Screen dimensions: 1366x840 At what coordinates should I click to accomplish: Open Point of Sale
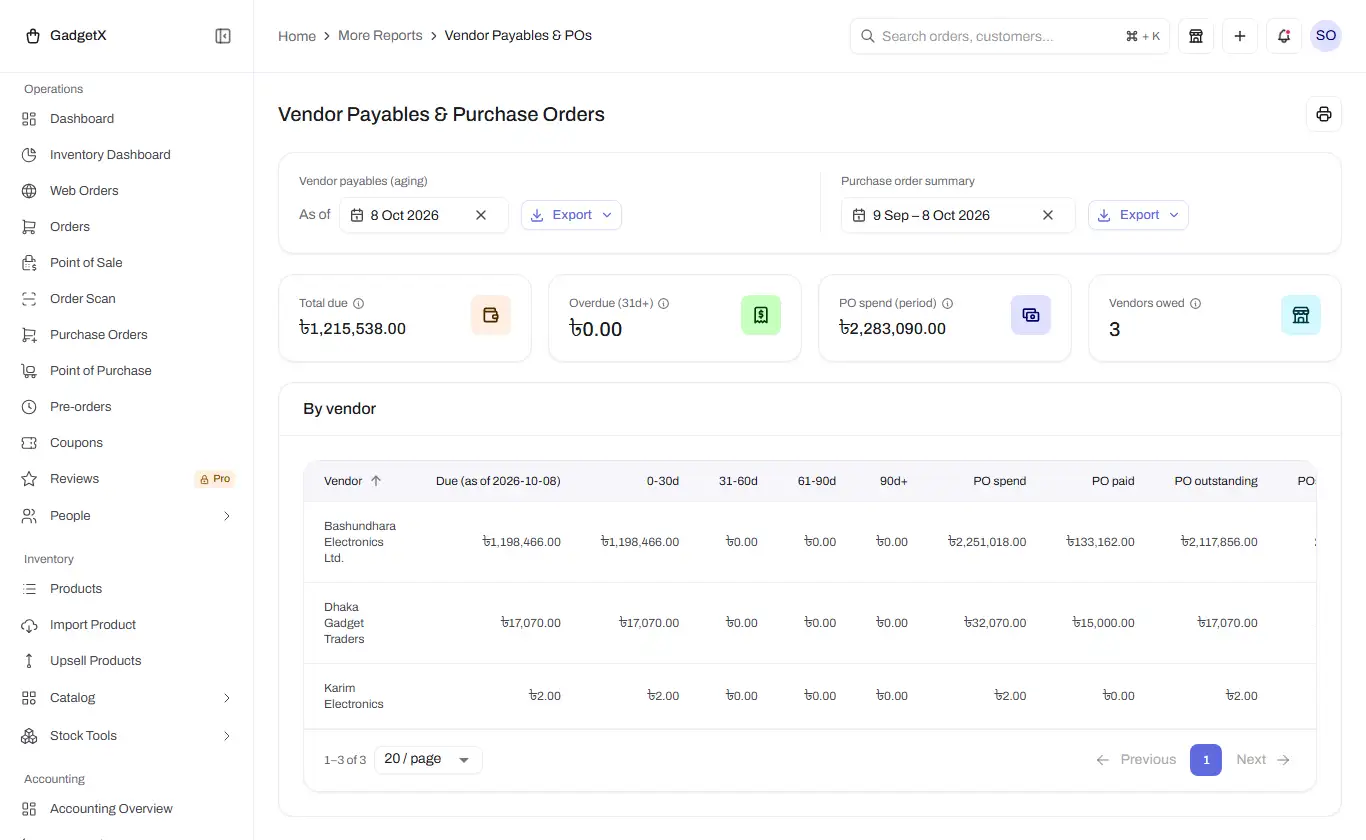127,263
